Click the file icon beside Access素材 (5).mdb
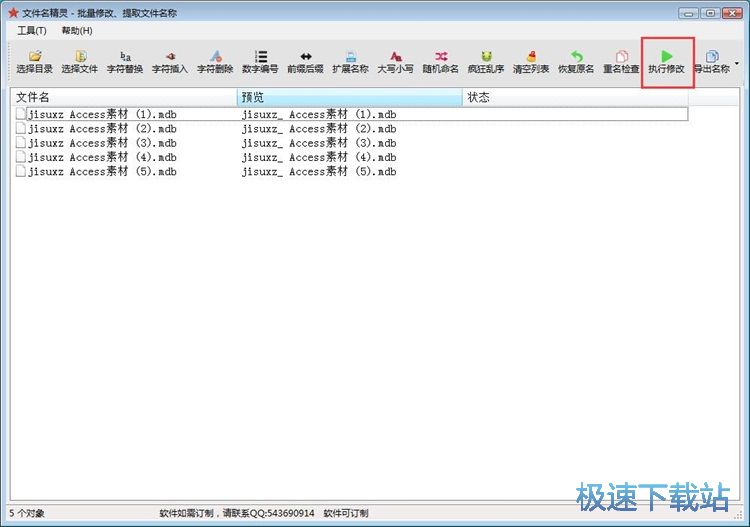 coord(21,171)
